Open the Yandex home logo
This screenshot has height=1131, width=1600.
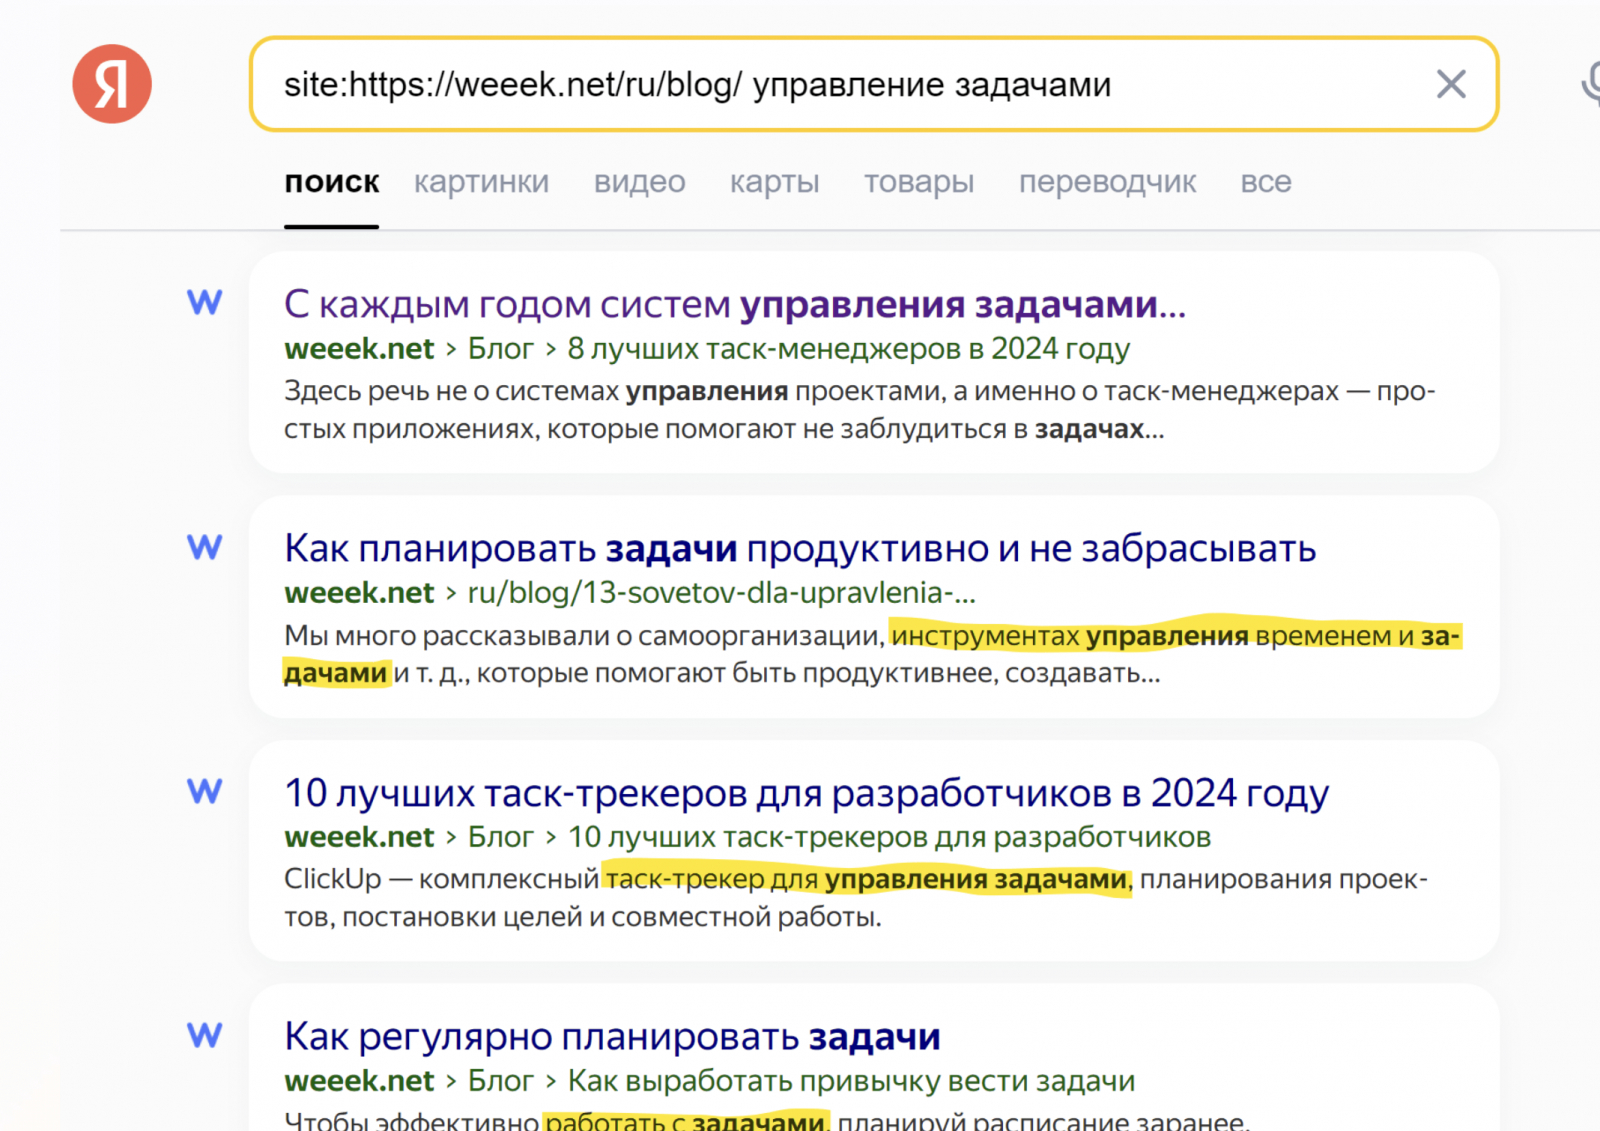tap(112, 84)
